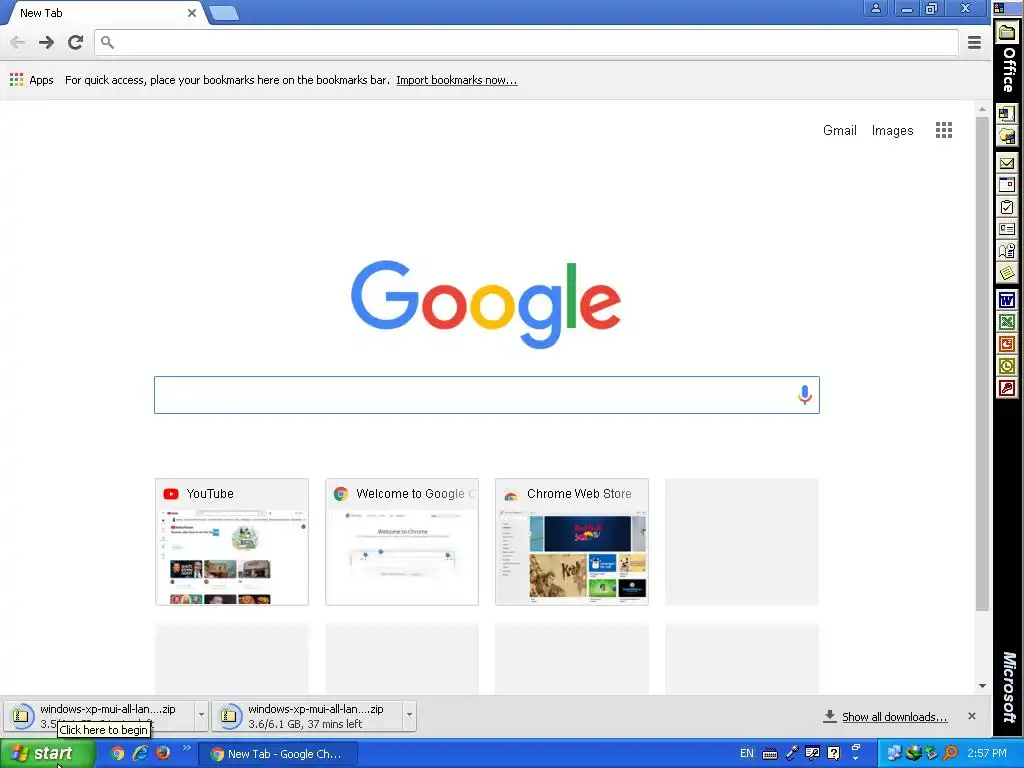Click the scrollbar up arrow

(982, 109)
